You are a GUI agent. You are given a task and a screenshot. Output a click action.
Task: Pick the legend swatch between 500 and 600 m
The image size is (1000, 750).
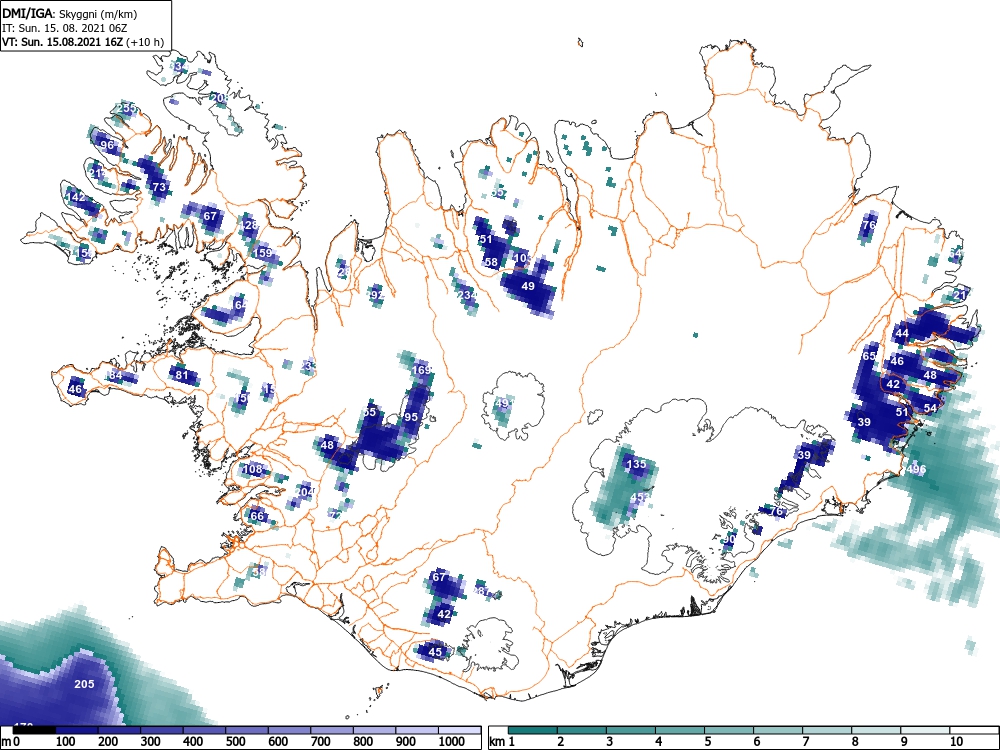tap(247, 730)
